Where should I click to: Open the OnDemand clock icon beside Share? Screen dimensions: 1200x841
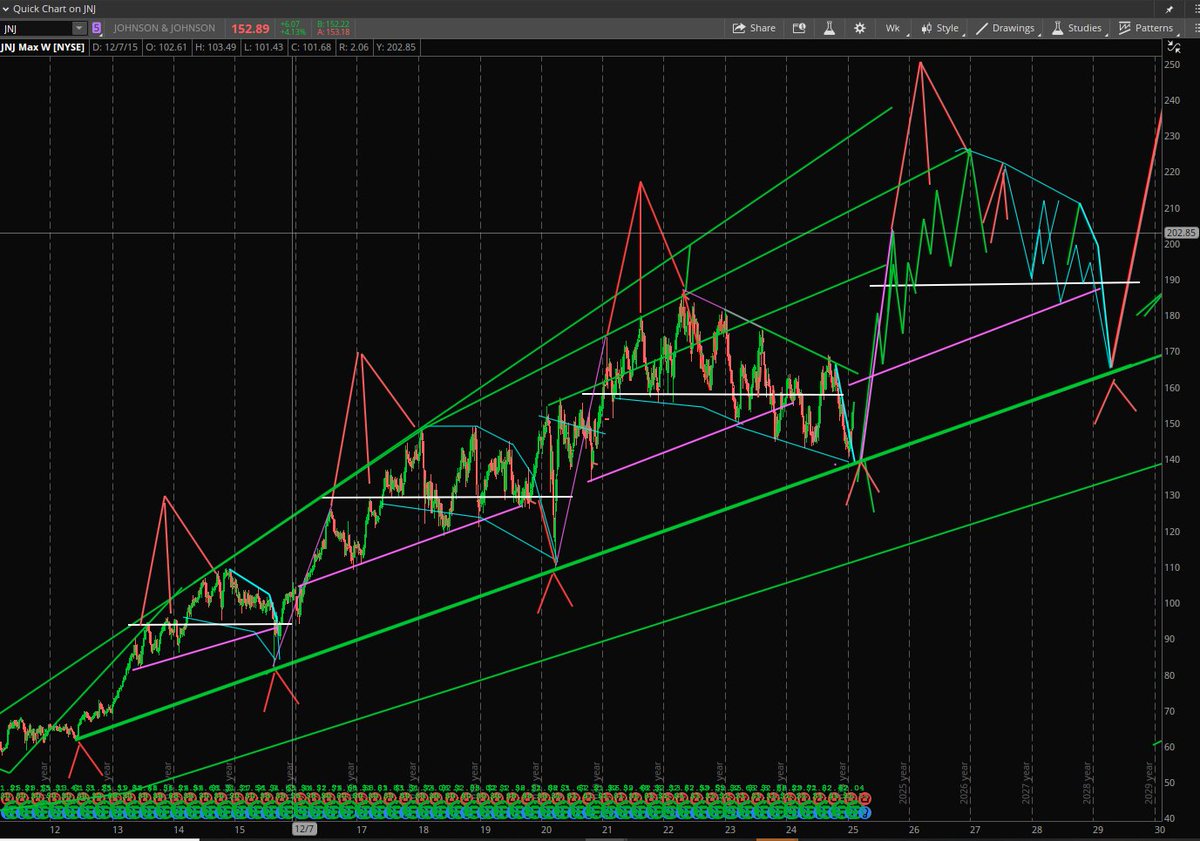(x=799, y=28)
